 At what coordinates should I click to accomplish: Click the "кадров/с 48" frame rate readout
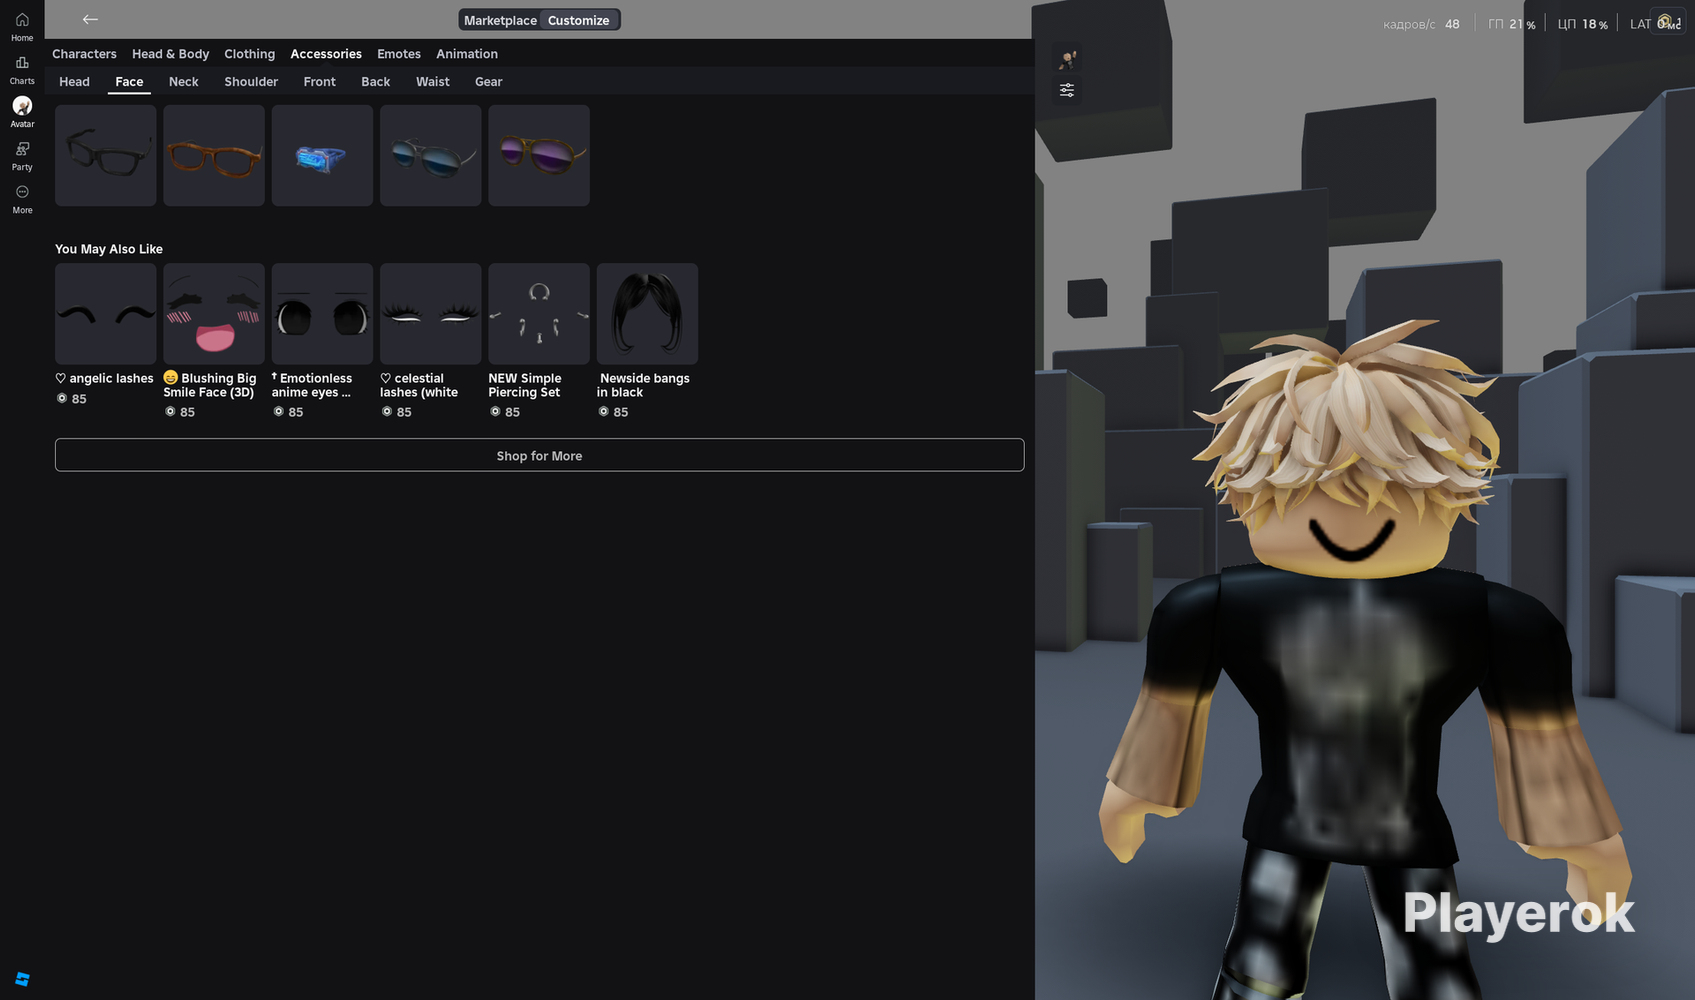(x=1421, y=24)
